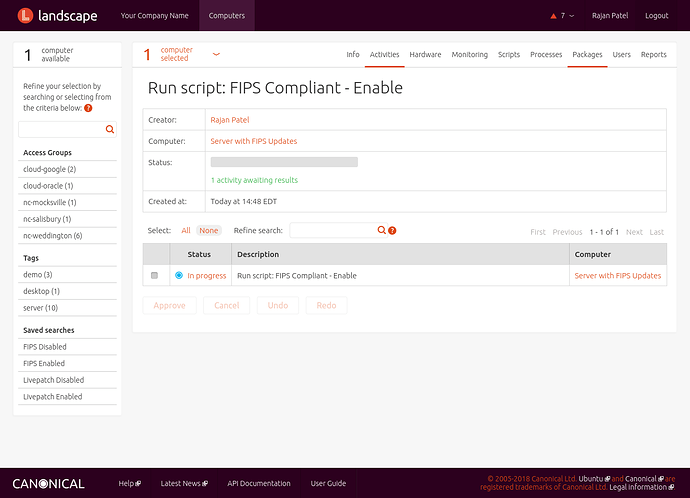Click the Approve button
This screenshot has height=498, width=690.
tap(169, 305)
